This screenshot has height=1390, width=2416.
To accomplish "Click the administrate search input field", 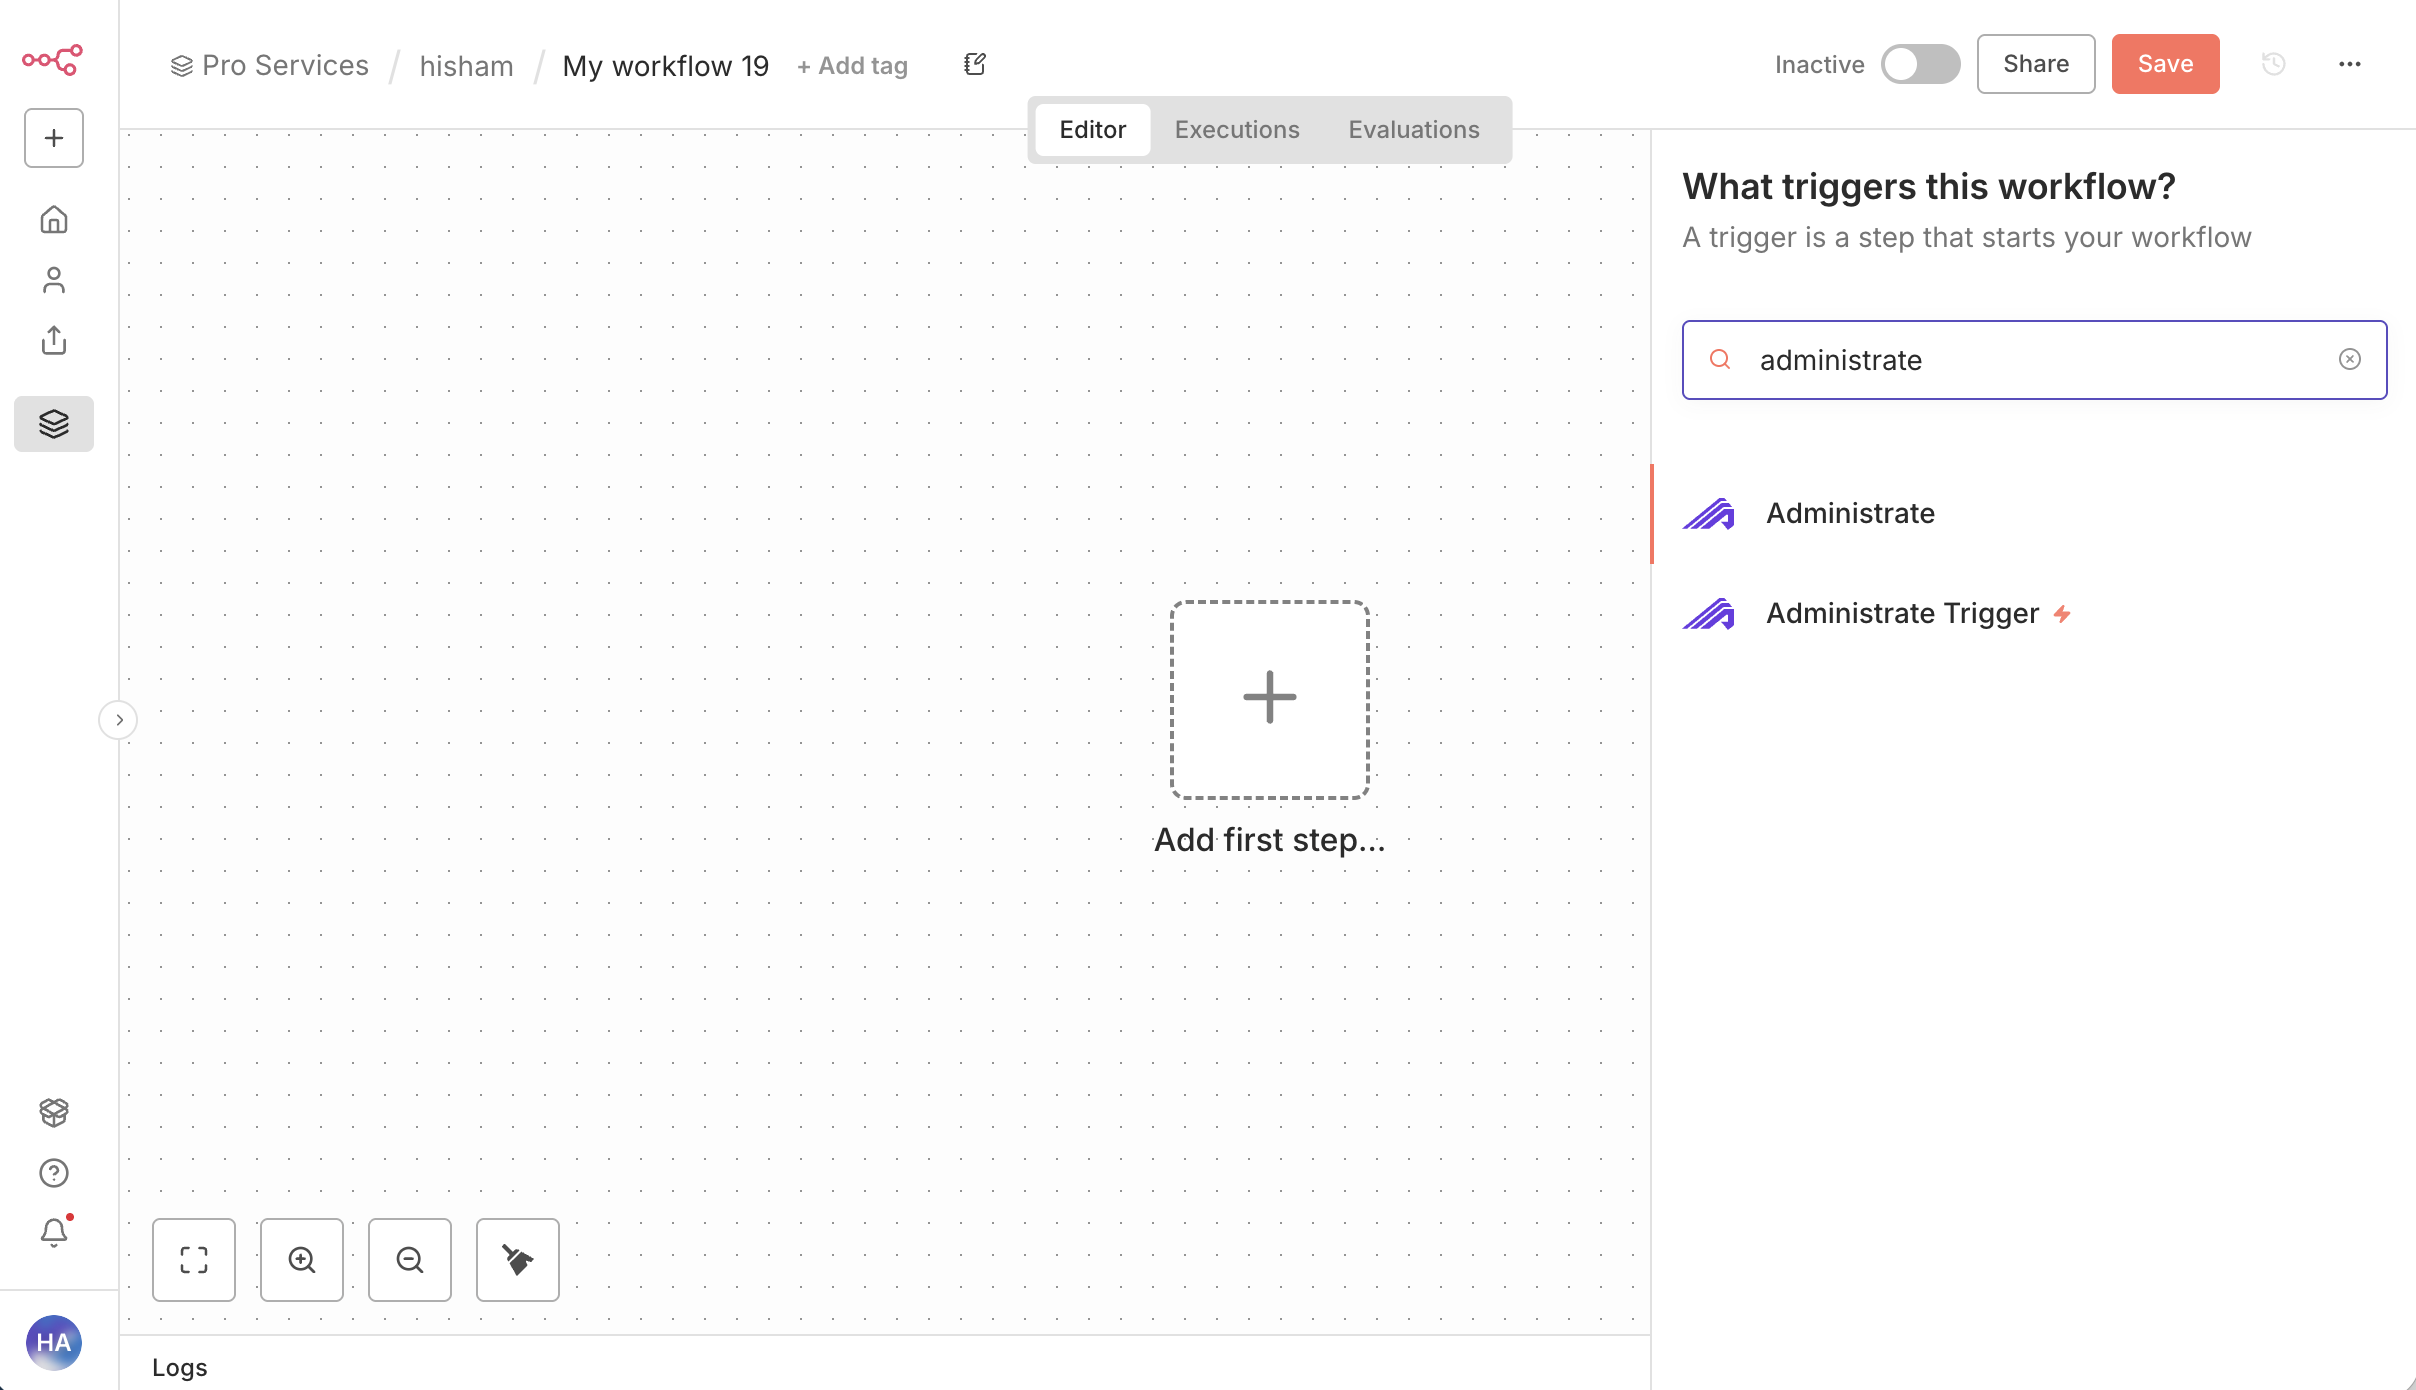I will click(2035, 360).
